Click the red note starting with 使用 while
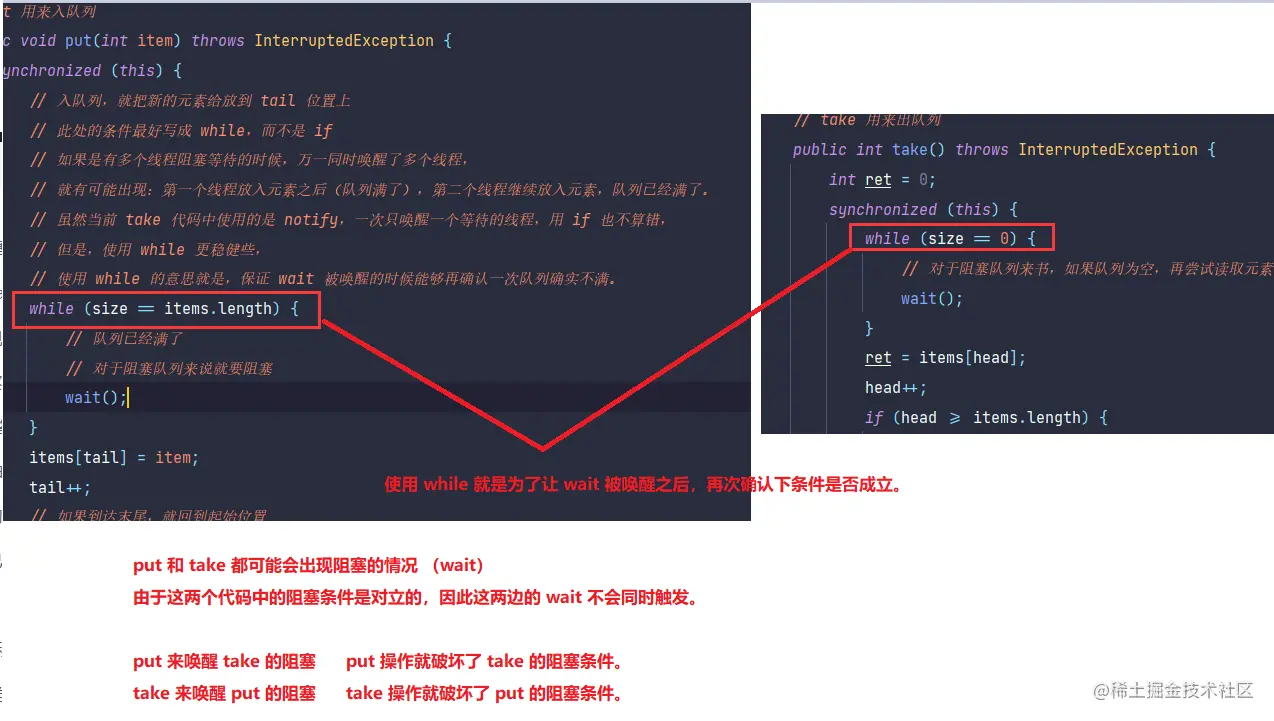The height and width of the screenshot is (721, 1274). tap(643, 485)
